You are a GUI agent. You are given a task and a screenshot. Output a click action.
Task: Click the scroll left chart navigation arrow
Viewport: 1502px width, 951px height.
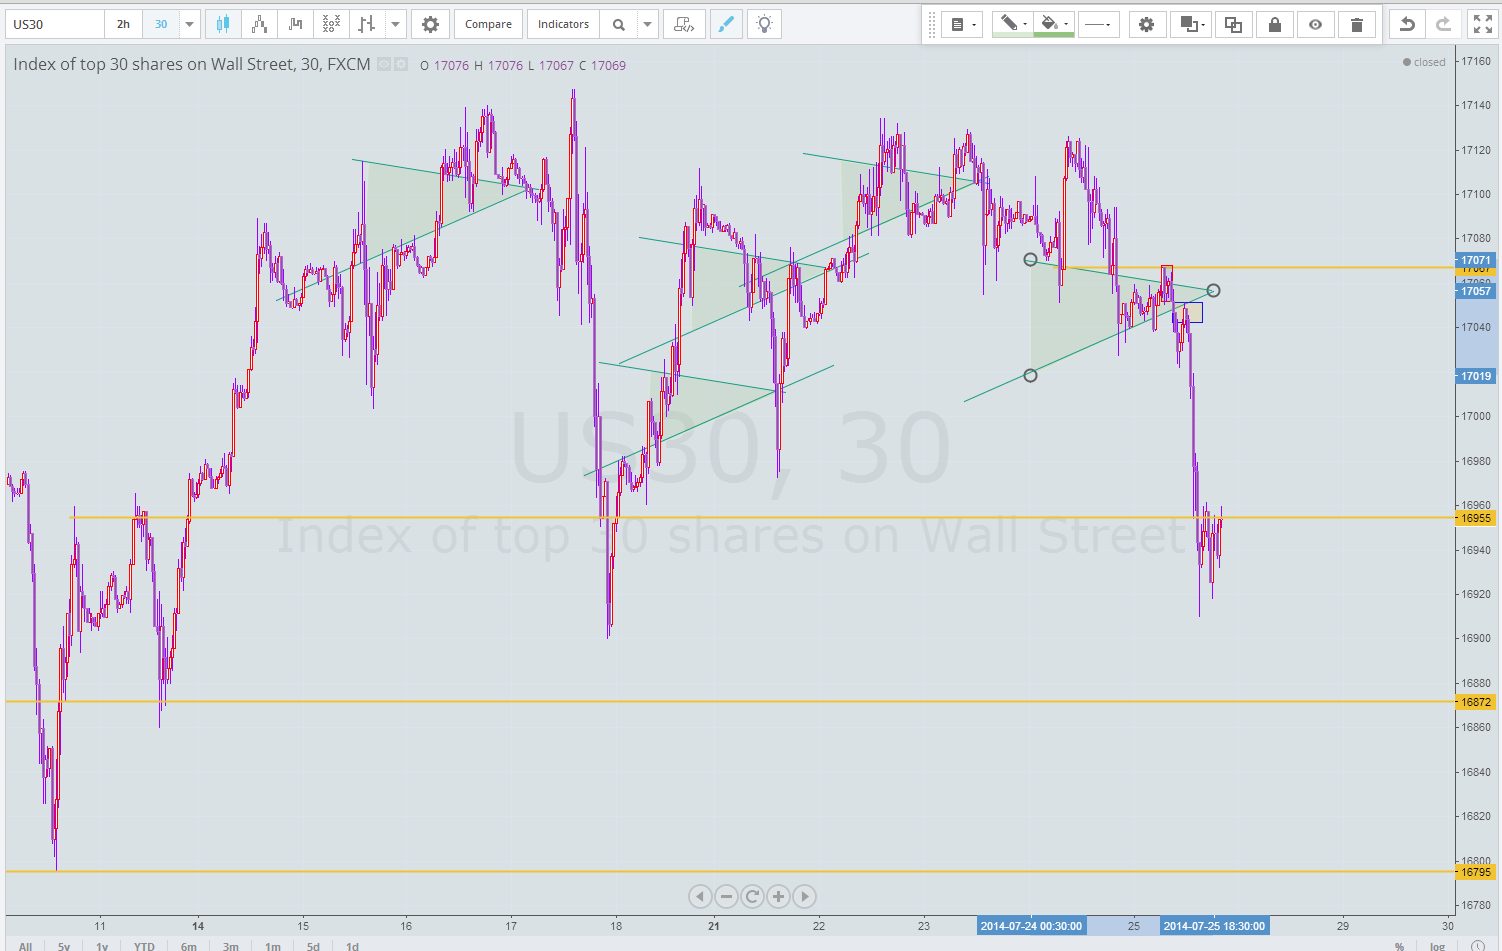[700, 897]
